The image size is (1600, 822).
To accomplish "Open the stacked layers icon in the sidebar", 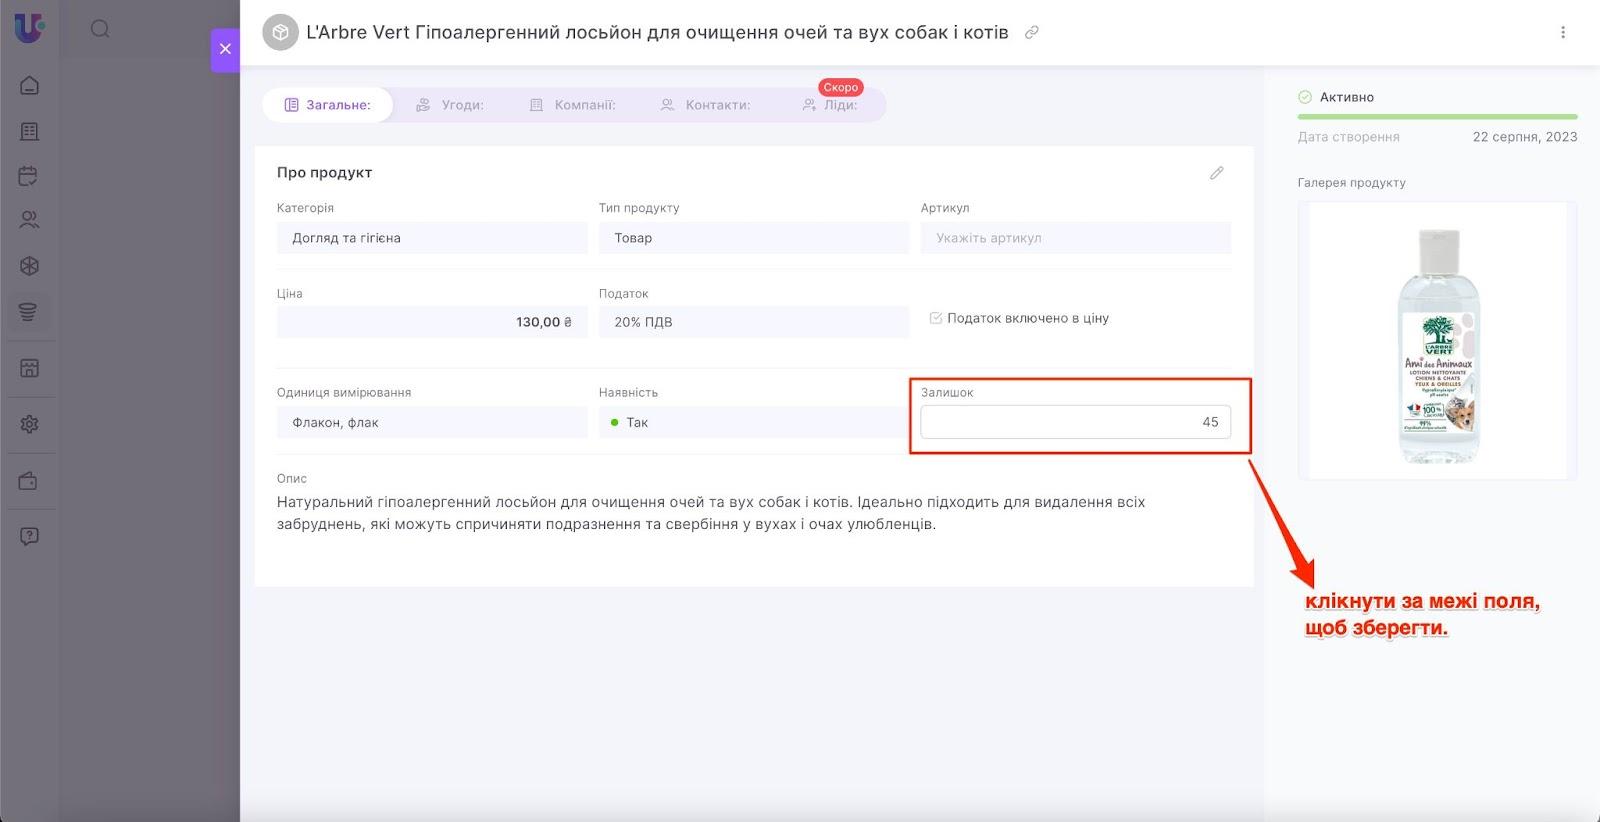I will pyautogui.click(x=29, y=312).
